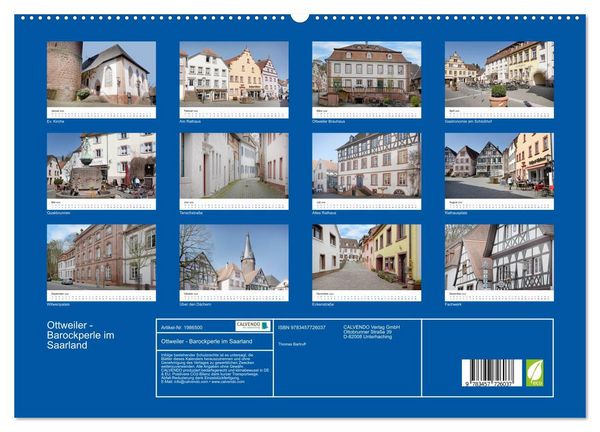The image size is (600, 432).
Task: Click the CALVENDO logo
Action: 253,326
